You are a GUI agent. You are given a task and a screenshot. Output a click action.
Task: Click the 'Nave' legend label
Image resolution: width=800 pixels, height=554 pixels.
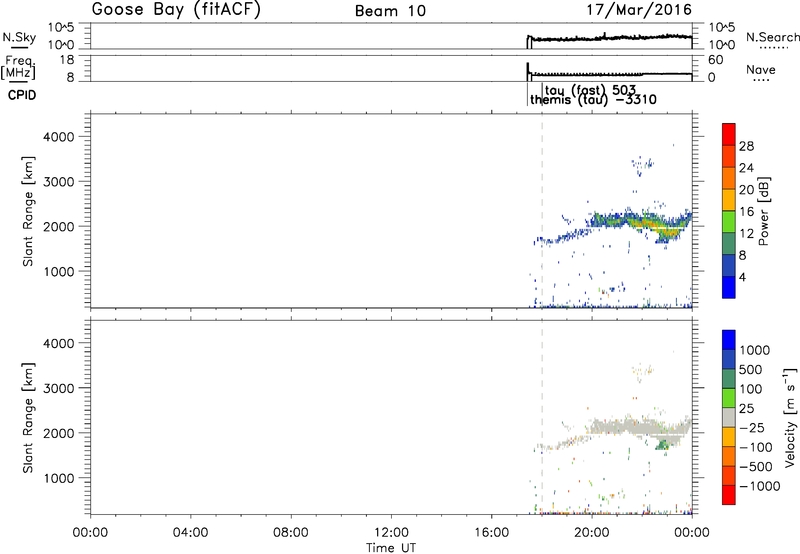pyautogui.click(x=761, y=69)
